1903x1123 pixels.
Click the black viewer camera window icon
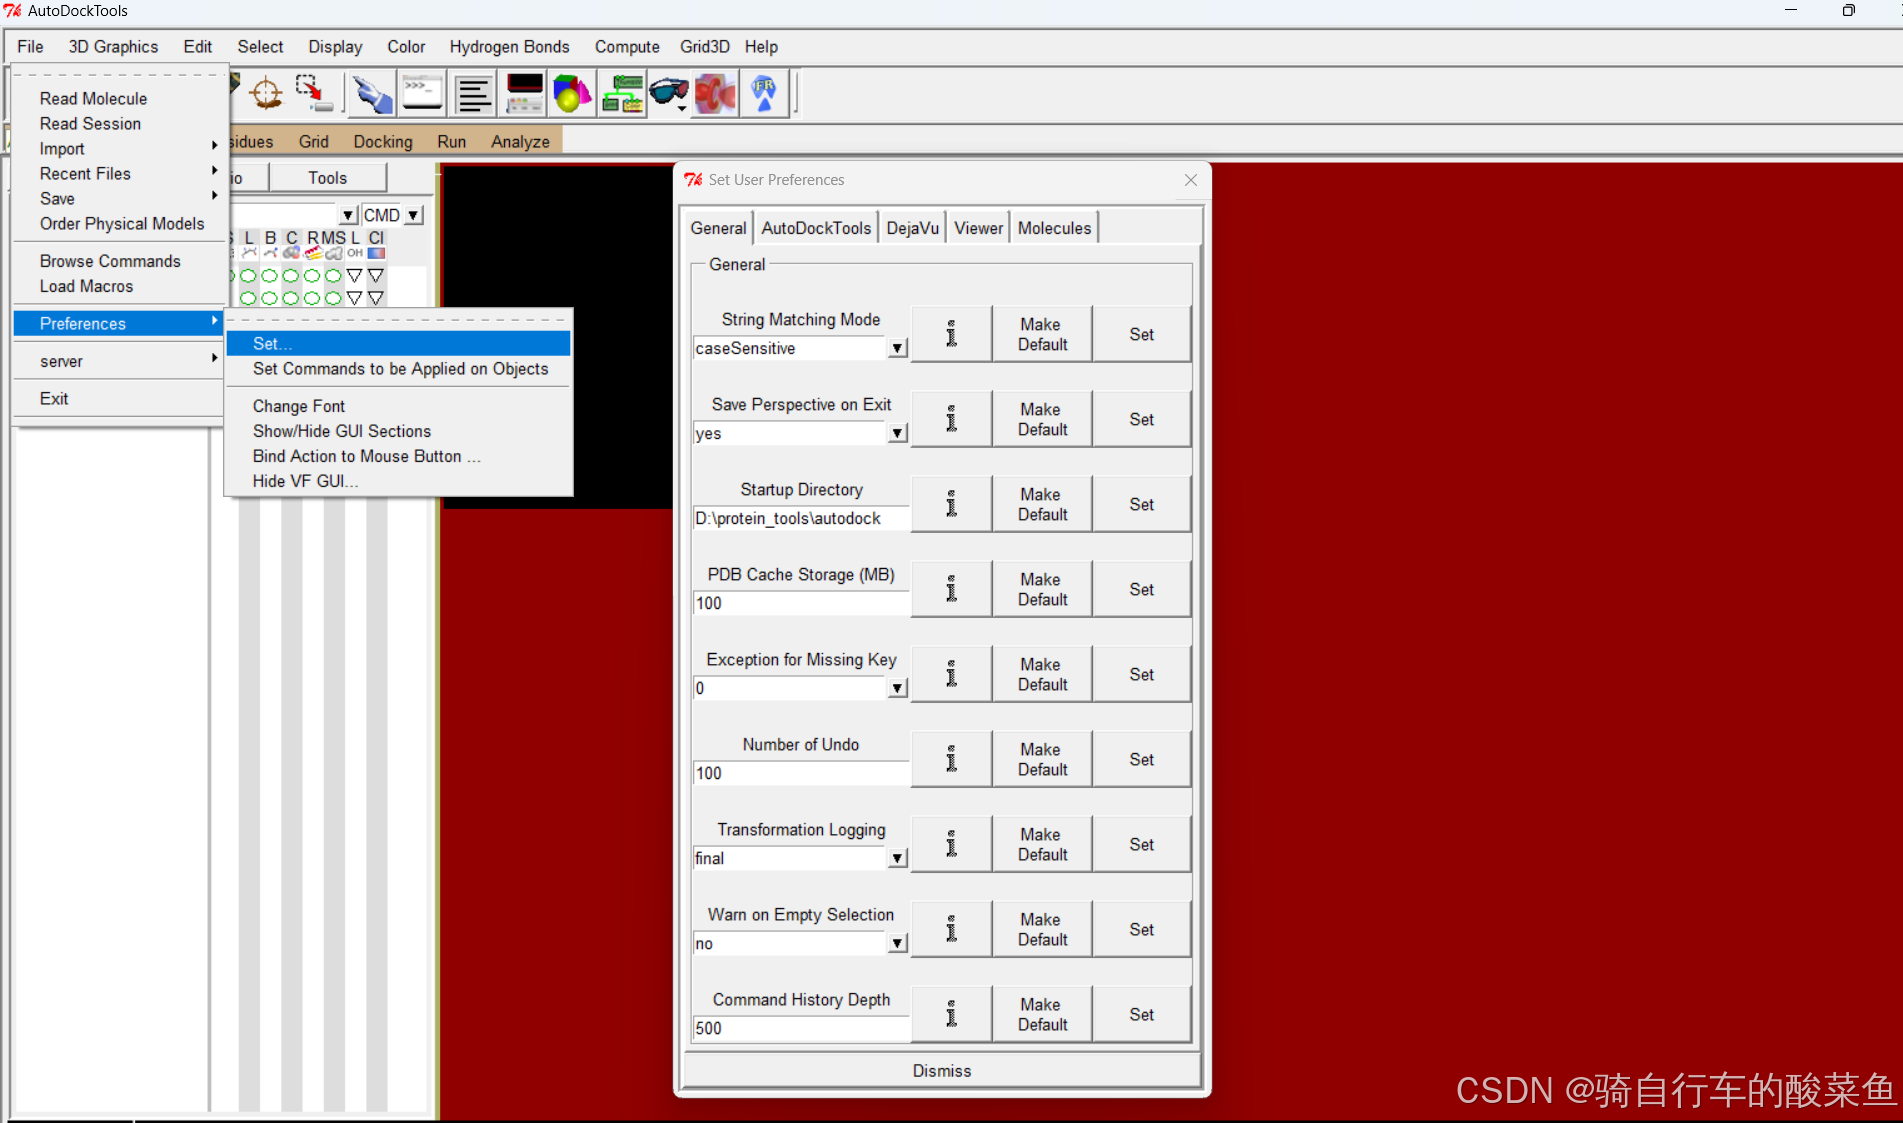coord(524,94)
